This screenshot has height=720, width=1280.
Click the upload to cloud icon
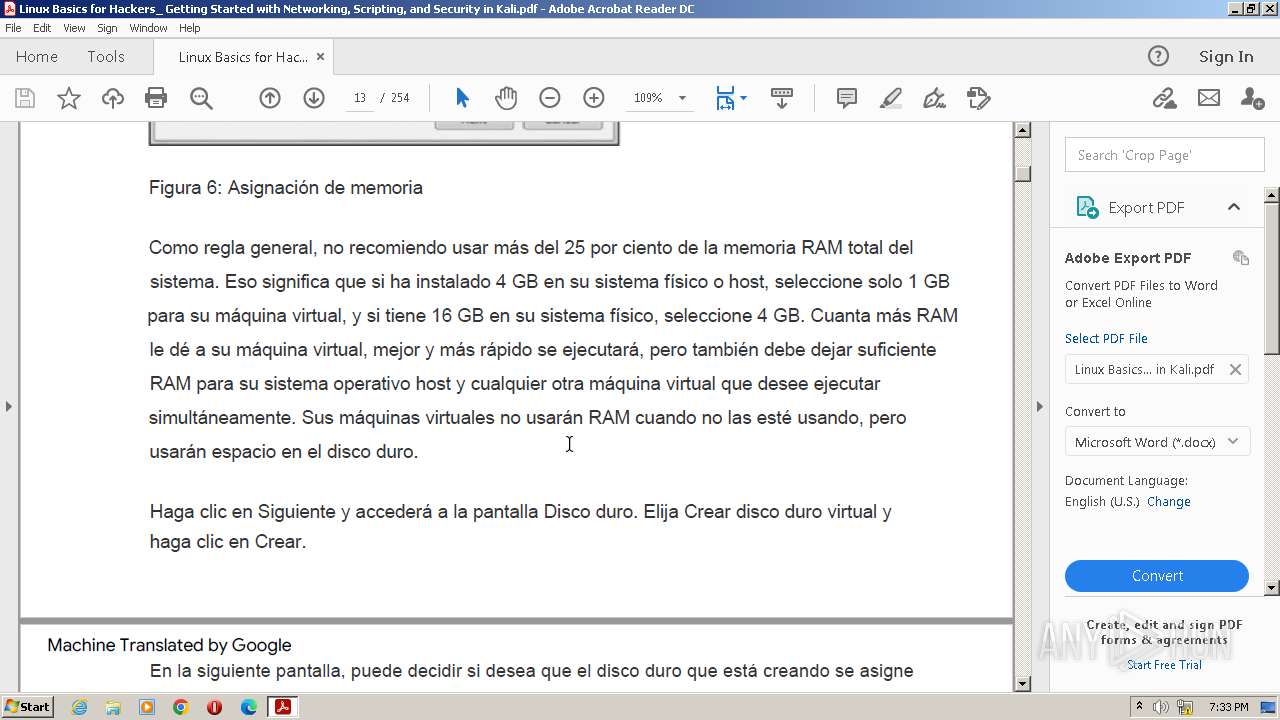113,98
